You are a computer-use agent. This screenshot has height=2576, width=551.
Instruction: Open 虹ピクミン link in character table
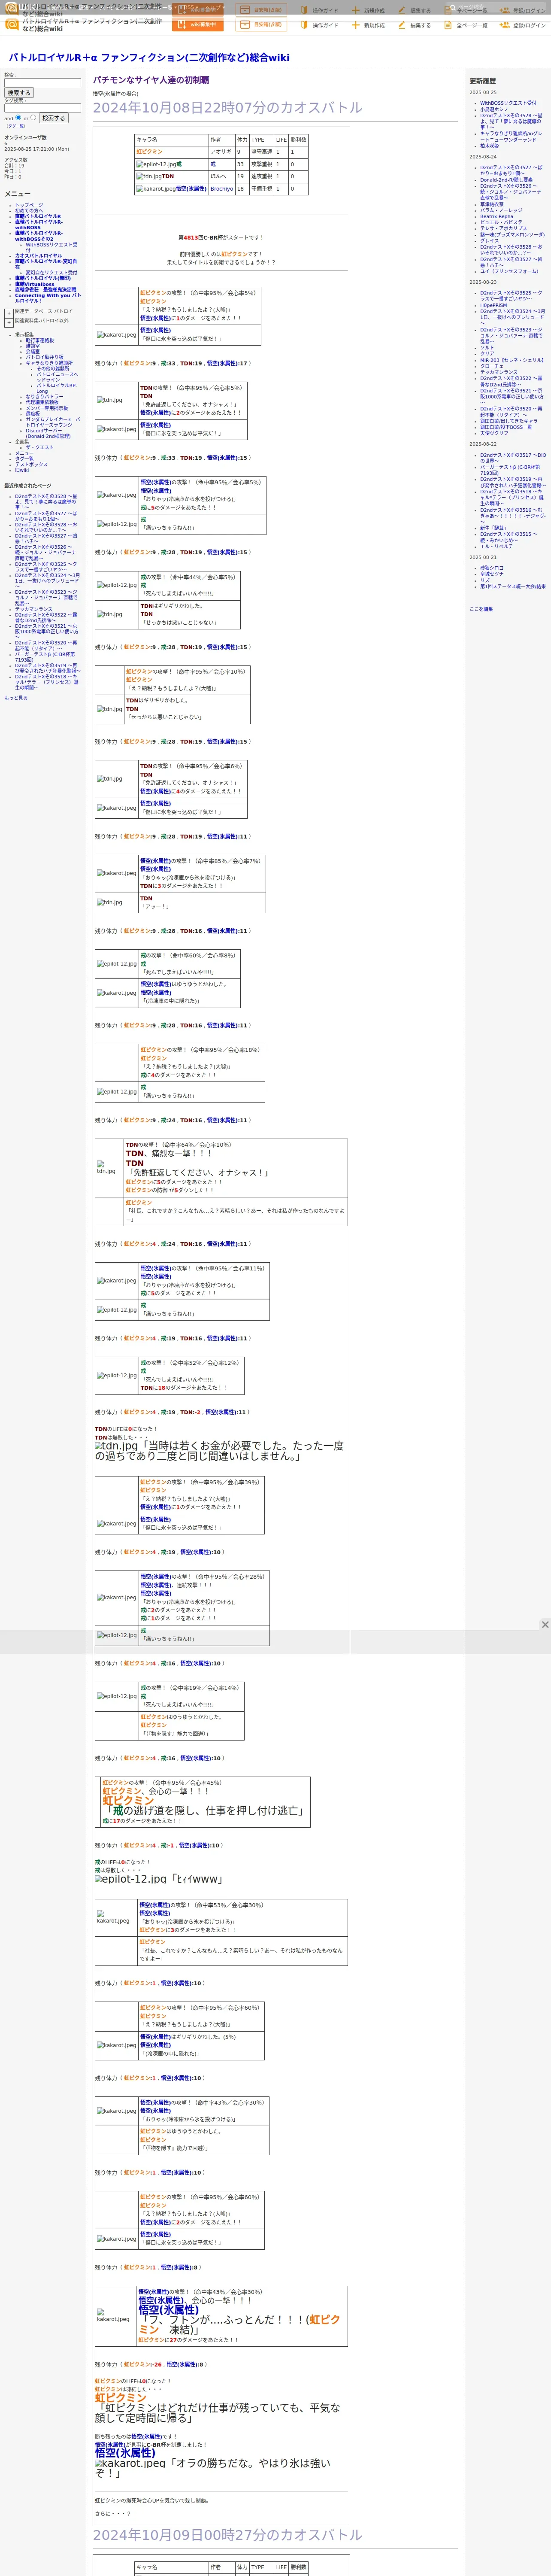click(150, 152)
